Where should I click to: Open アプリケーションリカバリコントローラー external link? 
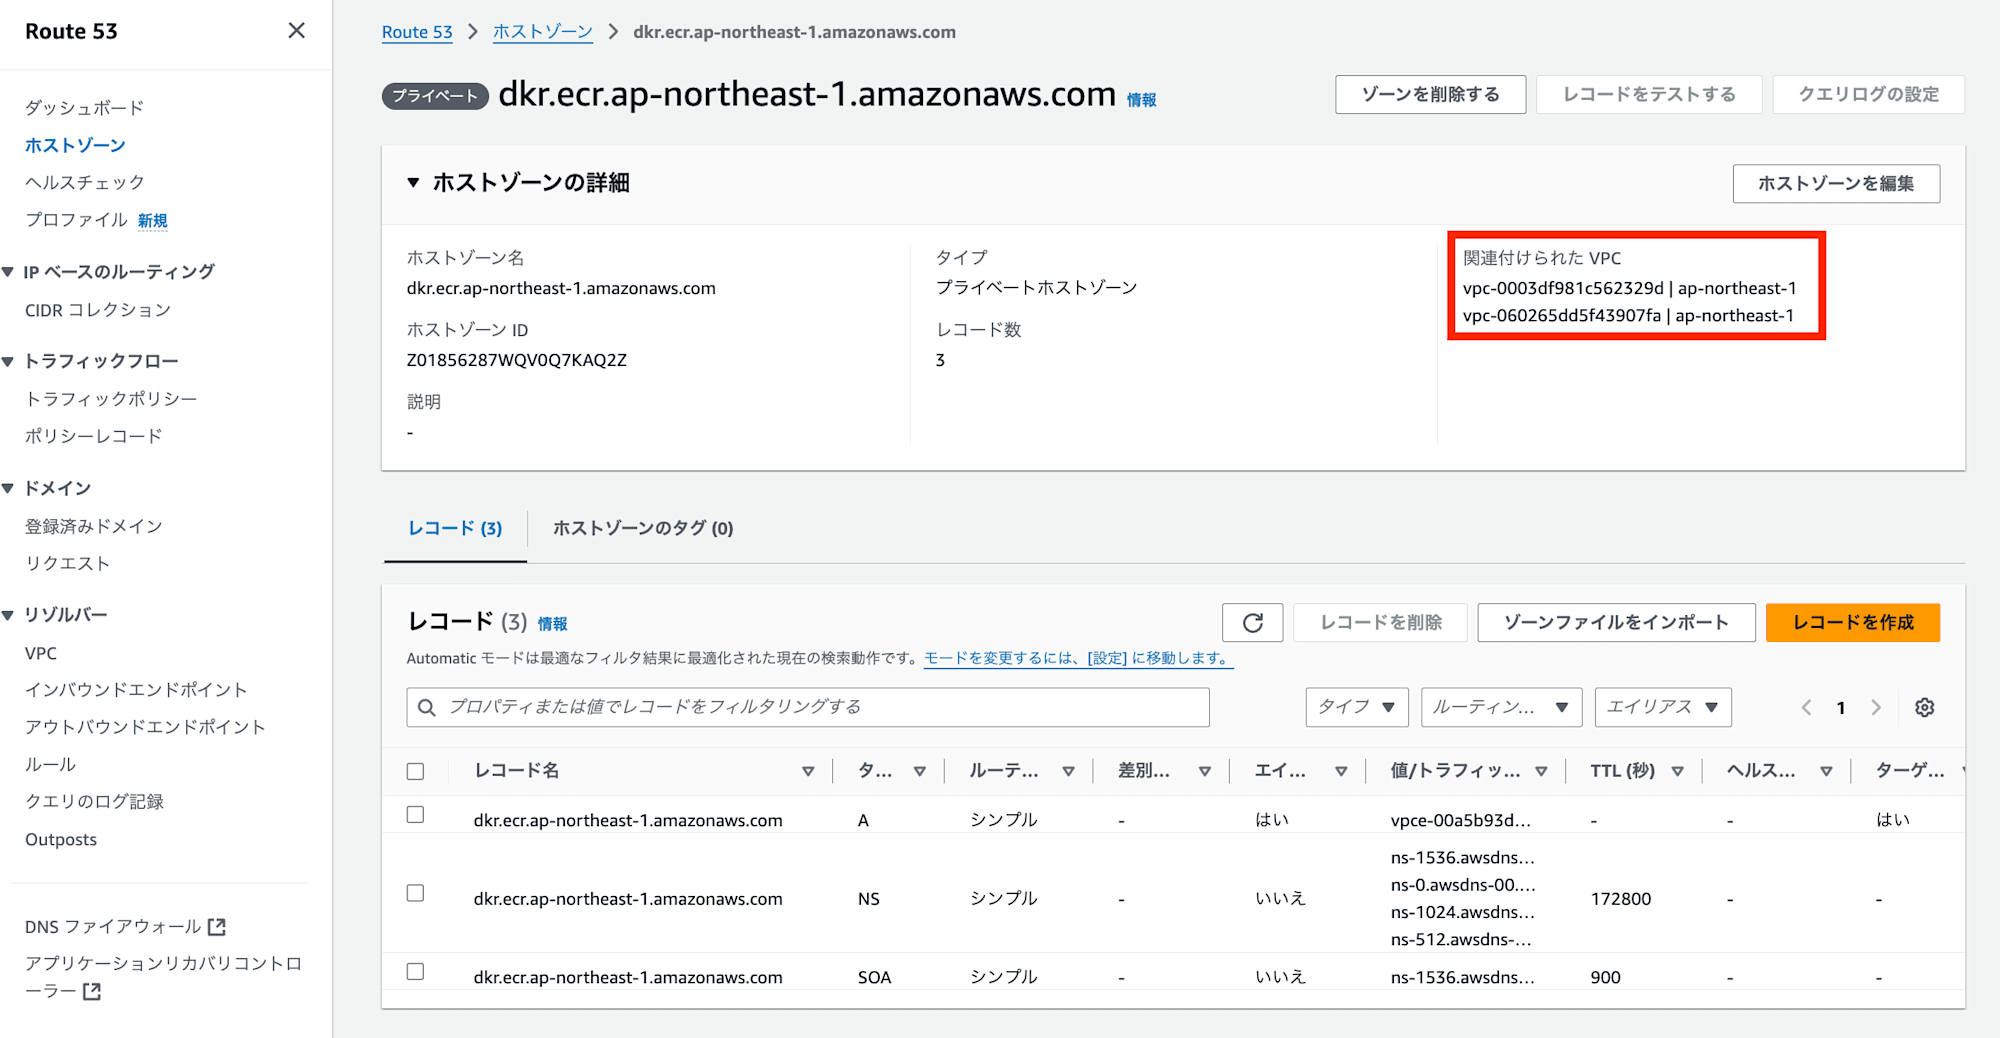click(x=163, y=977)
